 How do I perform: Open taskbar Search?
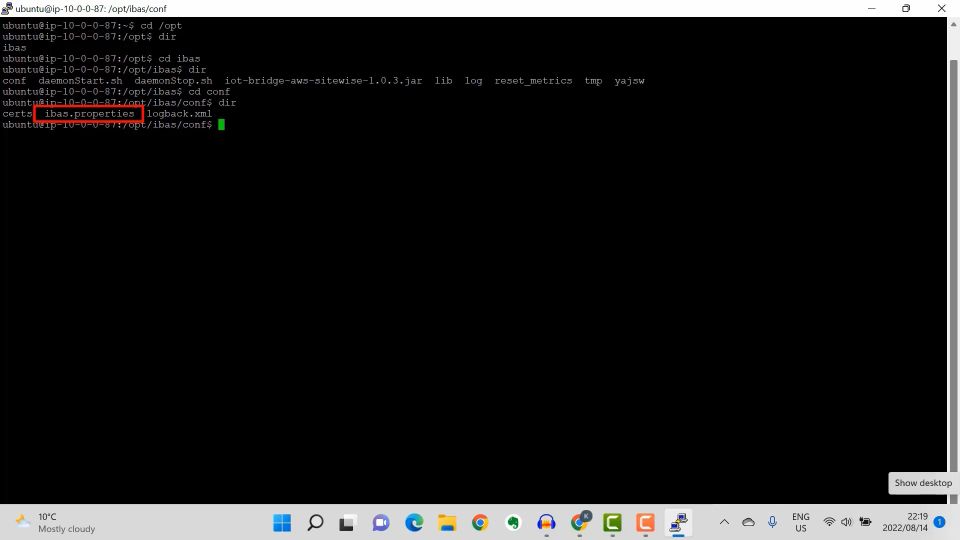click(315, 522)
